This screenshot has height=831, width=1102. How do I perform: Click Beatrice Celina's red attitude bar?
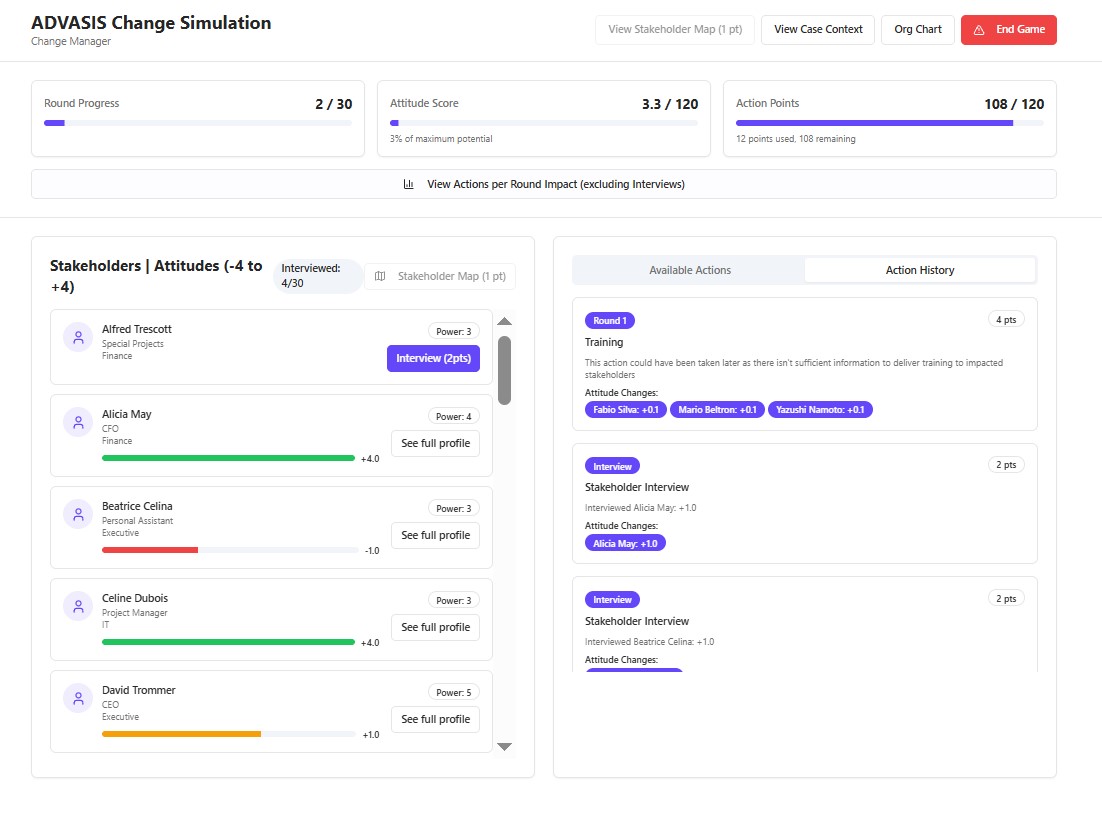click(x=150, y=550)
